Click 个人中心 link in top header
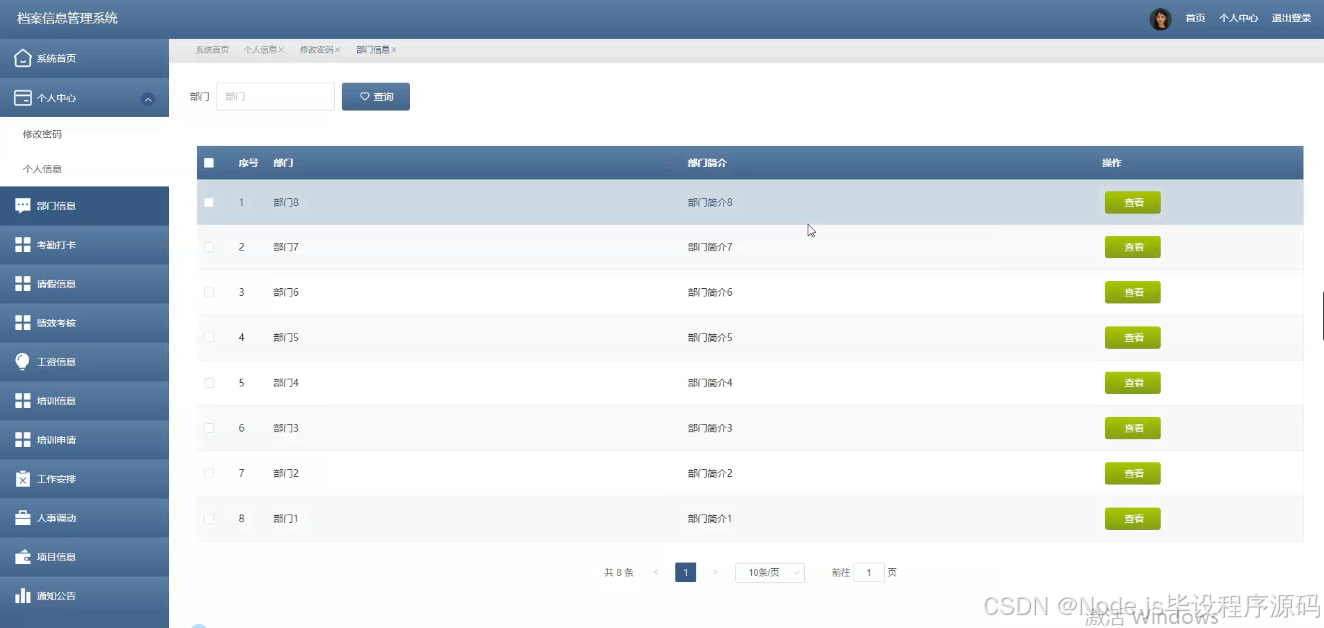This screenshot has width=1324, height=628. [x=1238, y=19]
